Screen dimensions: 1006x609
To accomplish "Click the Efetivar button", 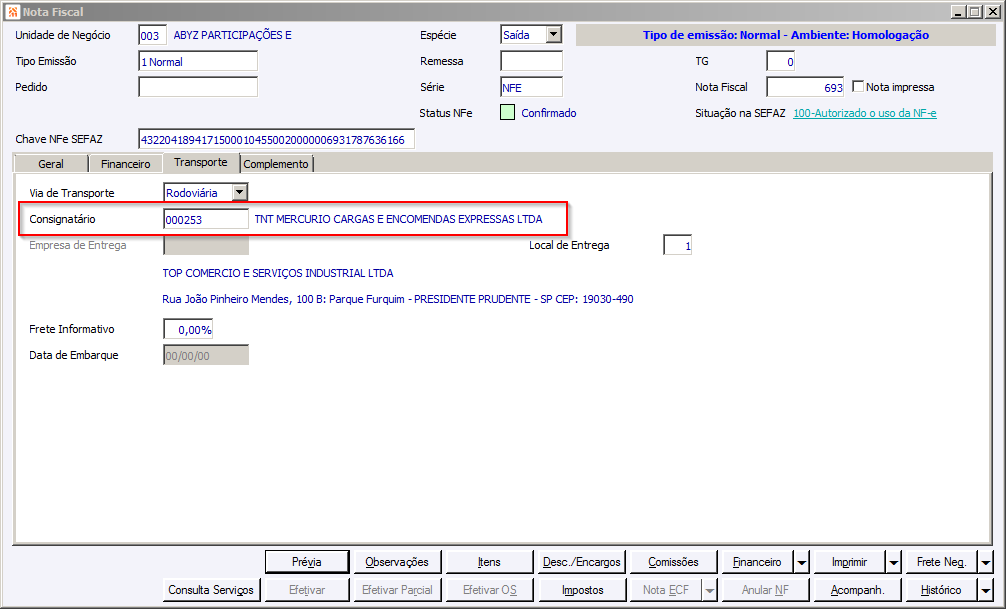I will click(307, 590).
